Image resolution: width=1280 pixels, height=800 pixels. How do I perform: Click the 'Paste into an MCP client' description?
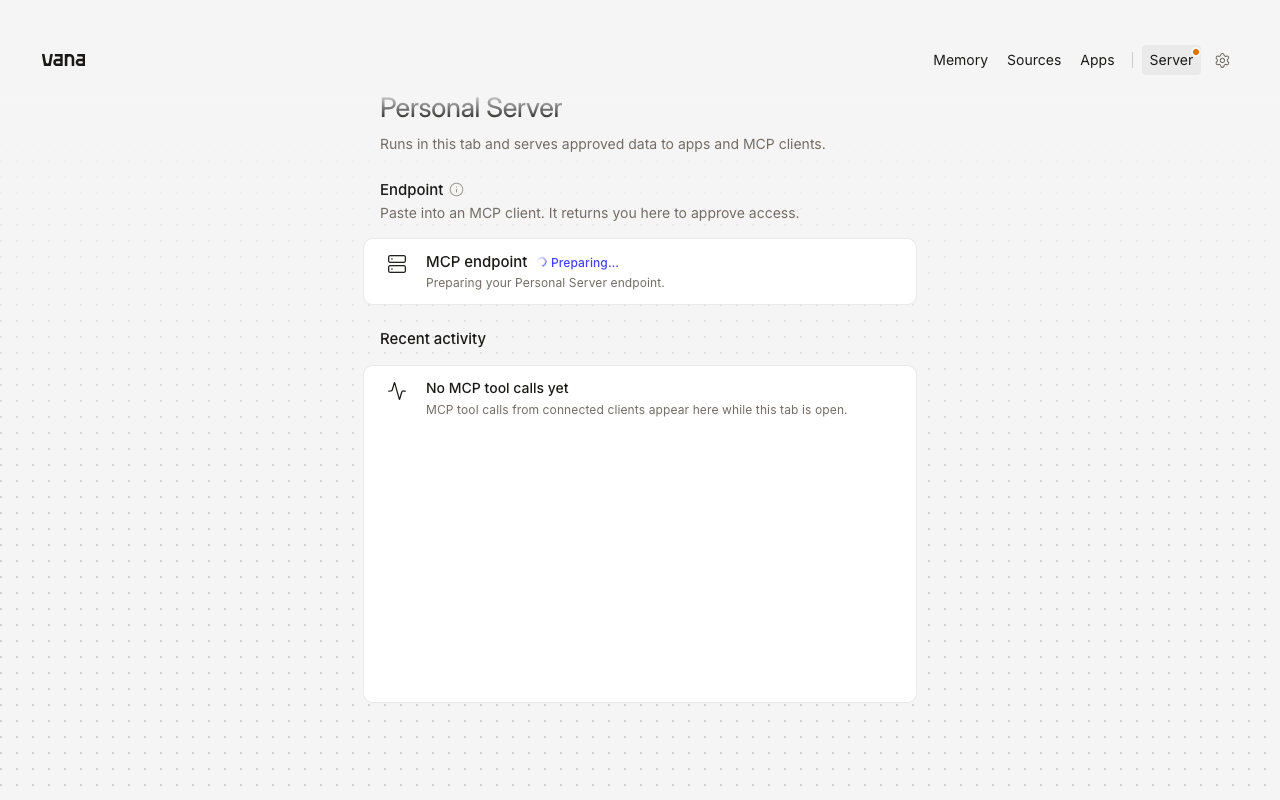click(589, 213)
